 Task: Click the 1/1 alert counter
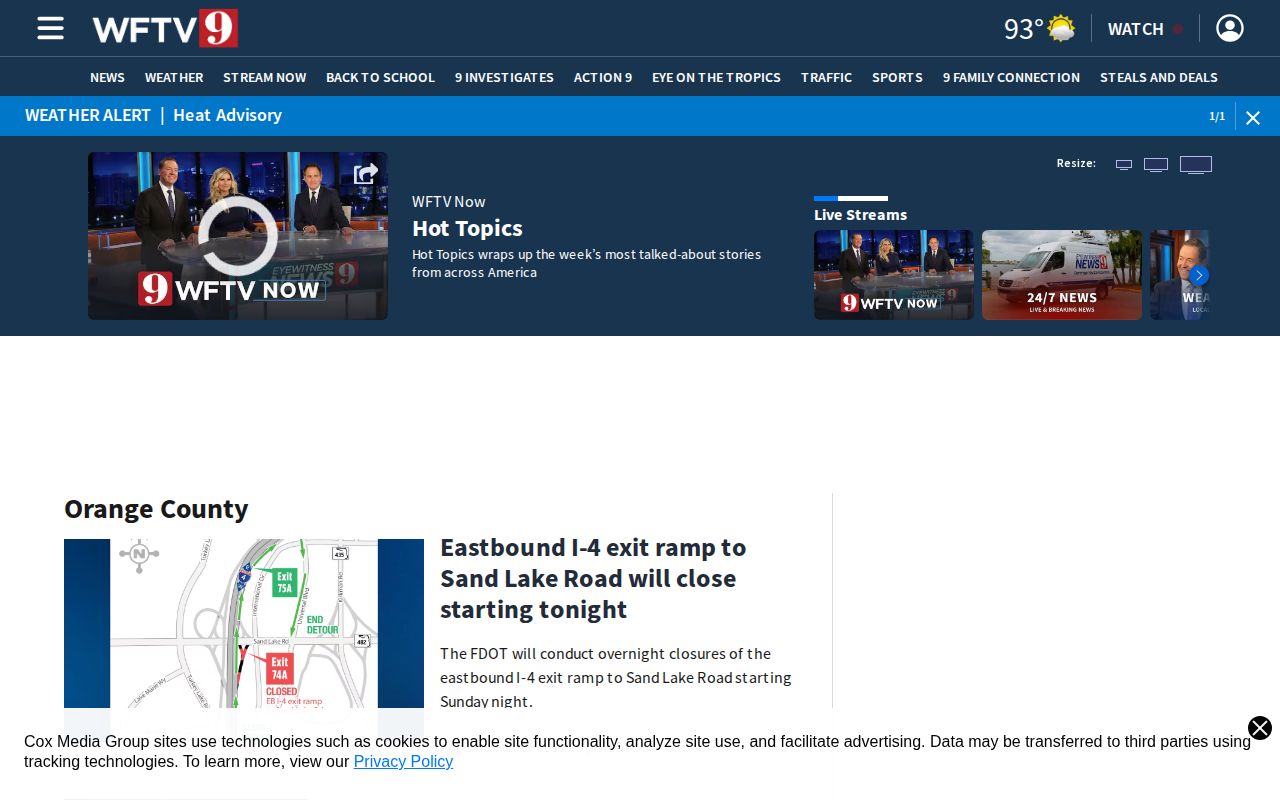pyautogui.click(x=1217, y=116)
